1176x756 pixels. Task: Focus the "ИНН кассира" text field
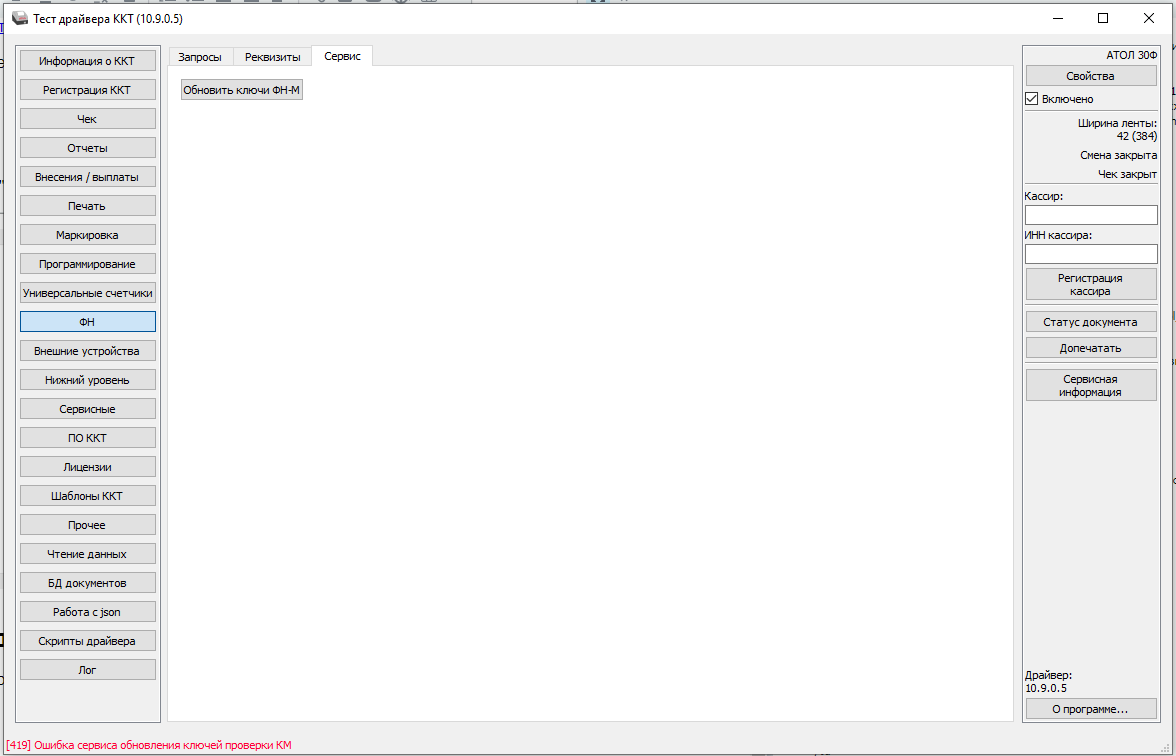(x=1090, y=254)
